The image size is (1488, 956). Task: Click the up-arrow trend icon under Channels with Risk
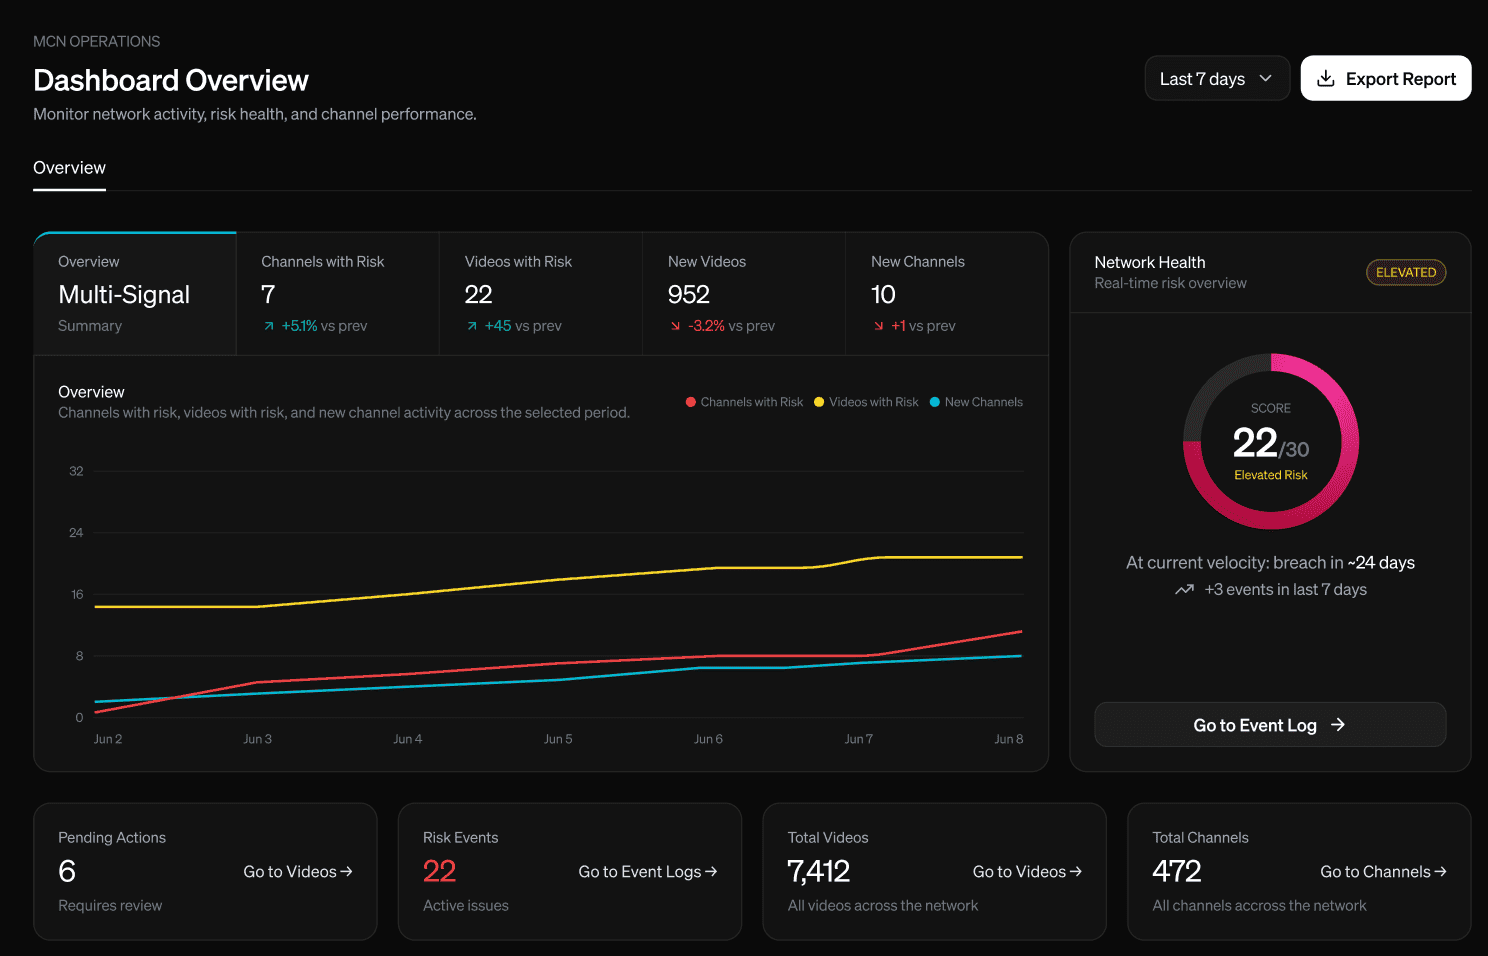(x=269, y=326)
